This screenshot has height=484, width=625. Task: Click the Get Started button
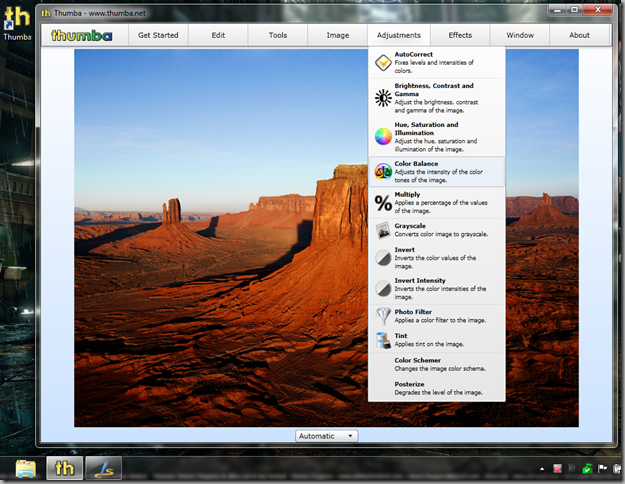point(158,35)
